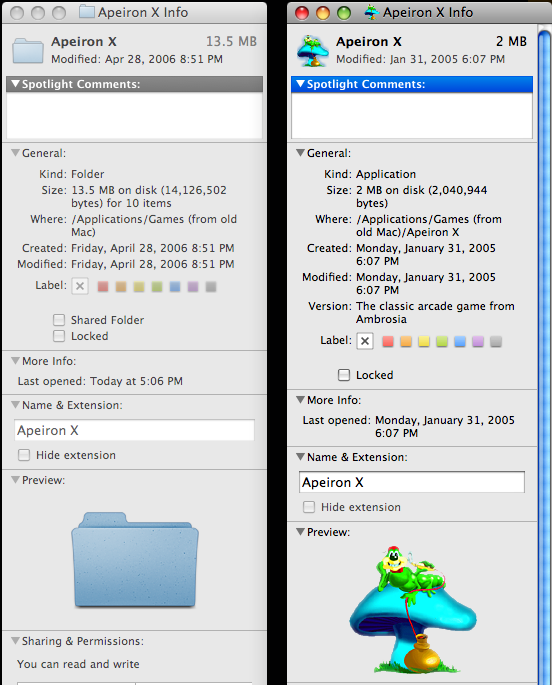The width and height of the screenshot is (552, 685).
Task: Click the mushroom app icon in right Info header
Action: click(x=313, y=51)
